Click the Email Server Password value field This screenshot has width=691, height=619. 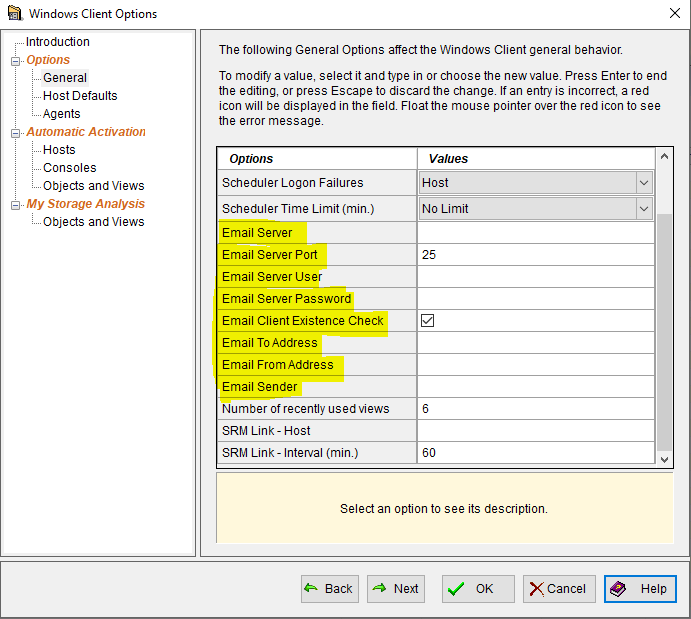coord(535,299)
